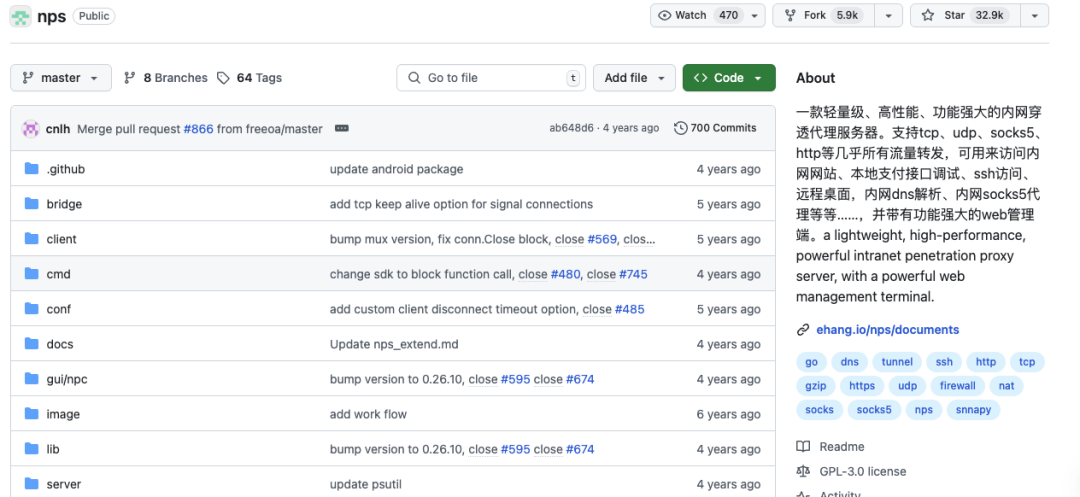Expand commit message ellipsis button
Screen dimensions: 1080x497
[342, 129]
